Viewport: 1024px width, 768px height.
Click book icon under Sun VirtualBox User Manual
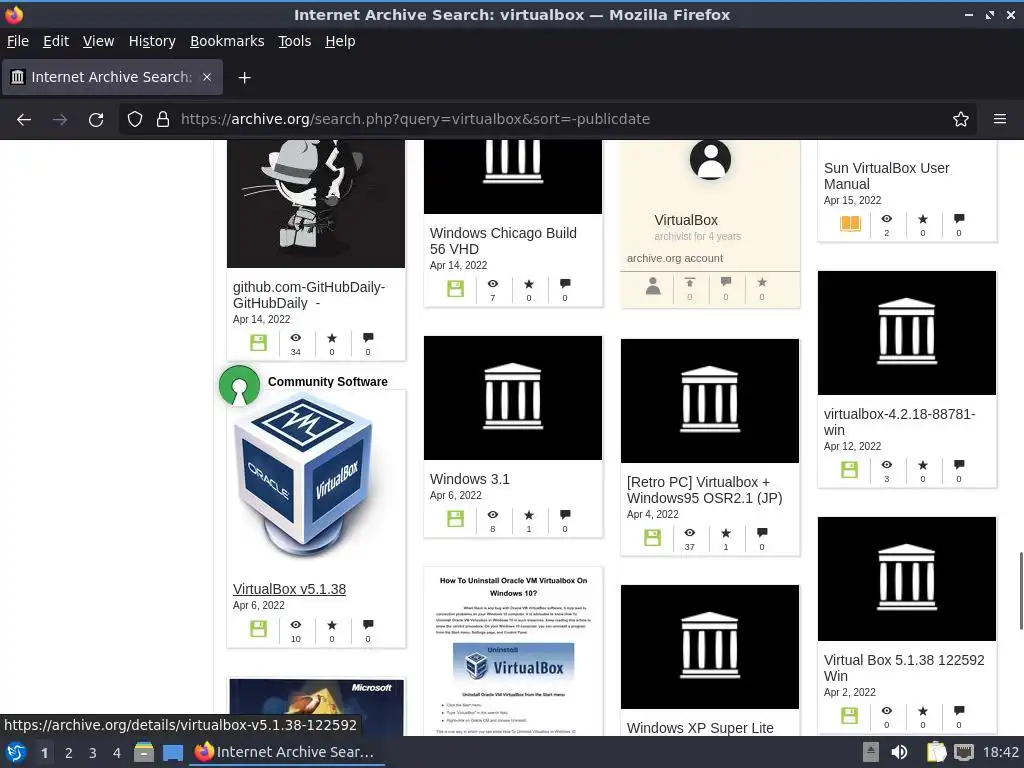pyautogui.click(x=850, y=224)
